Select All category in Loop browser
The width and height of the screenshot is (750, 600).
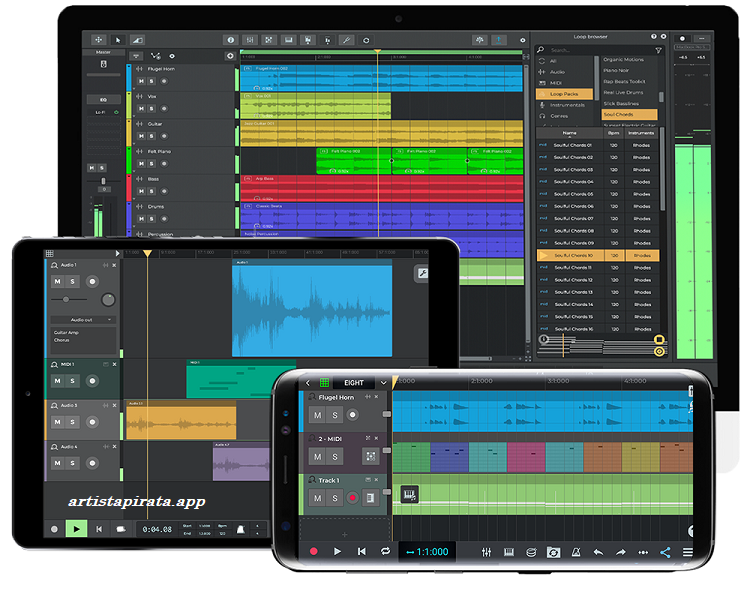[564, 61]
